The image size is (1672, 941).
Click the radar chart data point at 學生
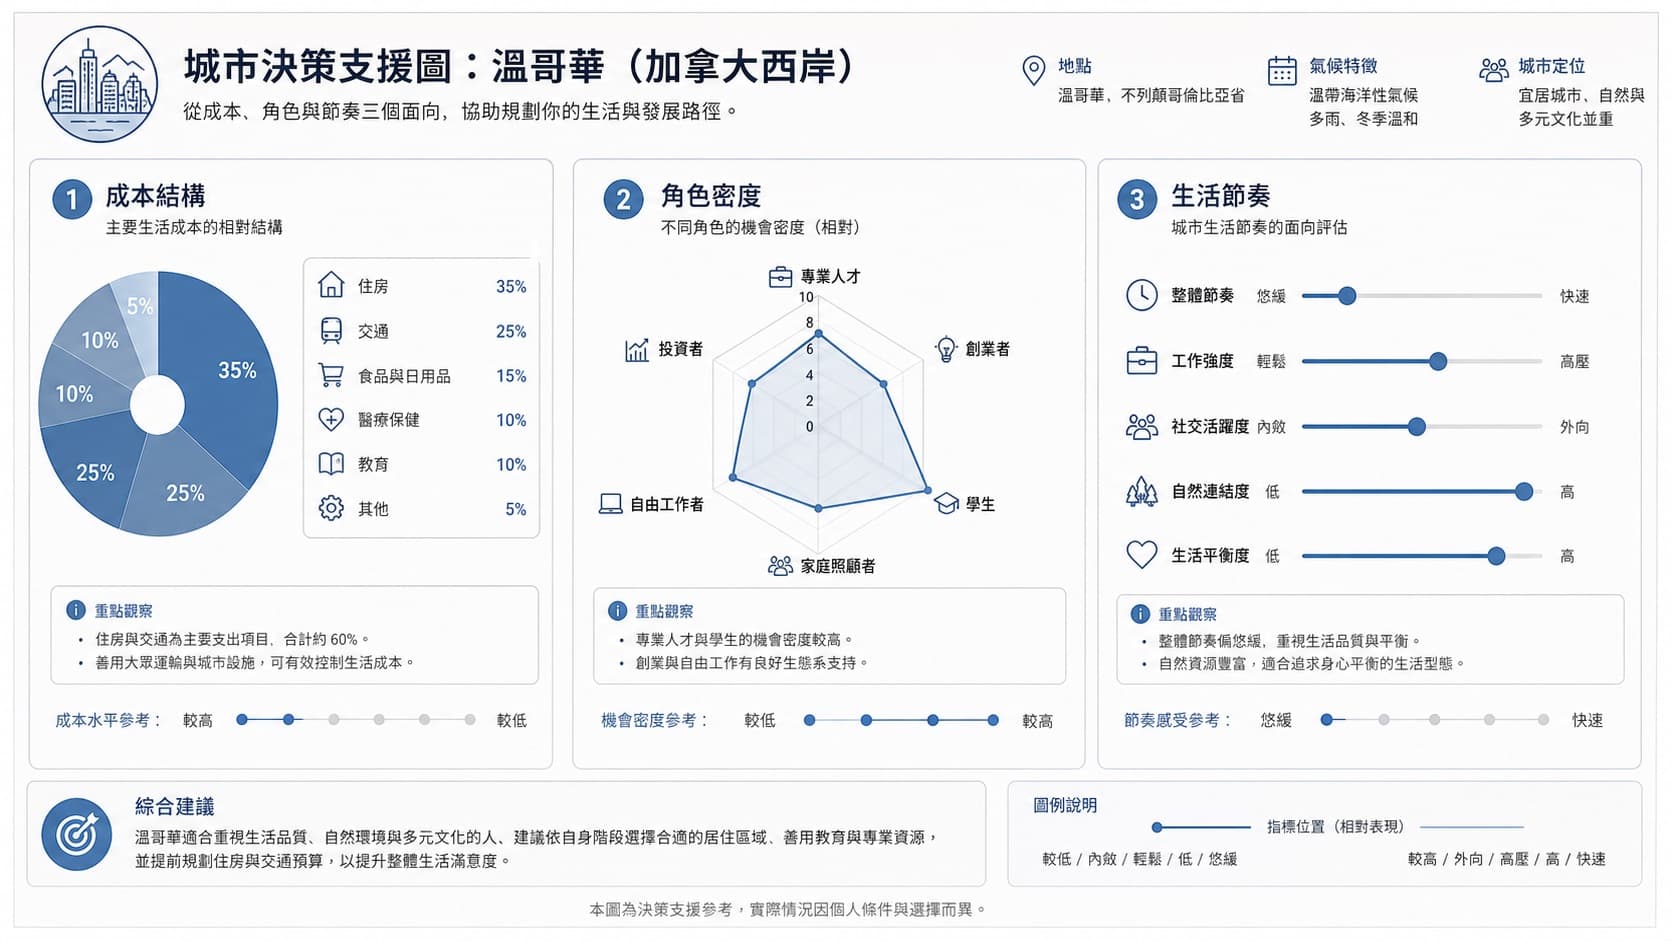927,490
